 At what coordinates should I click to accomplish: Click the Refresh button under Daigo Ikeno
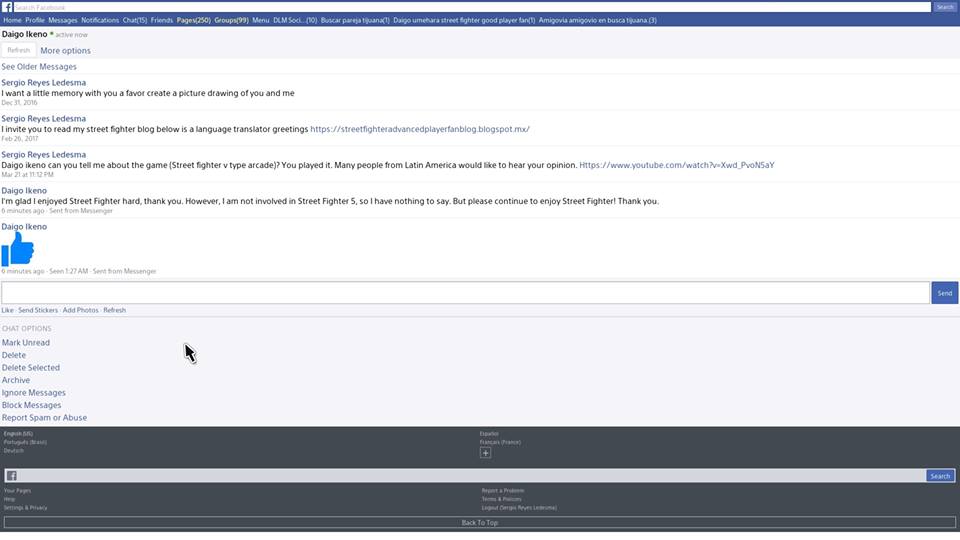[x=18, y=50]
